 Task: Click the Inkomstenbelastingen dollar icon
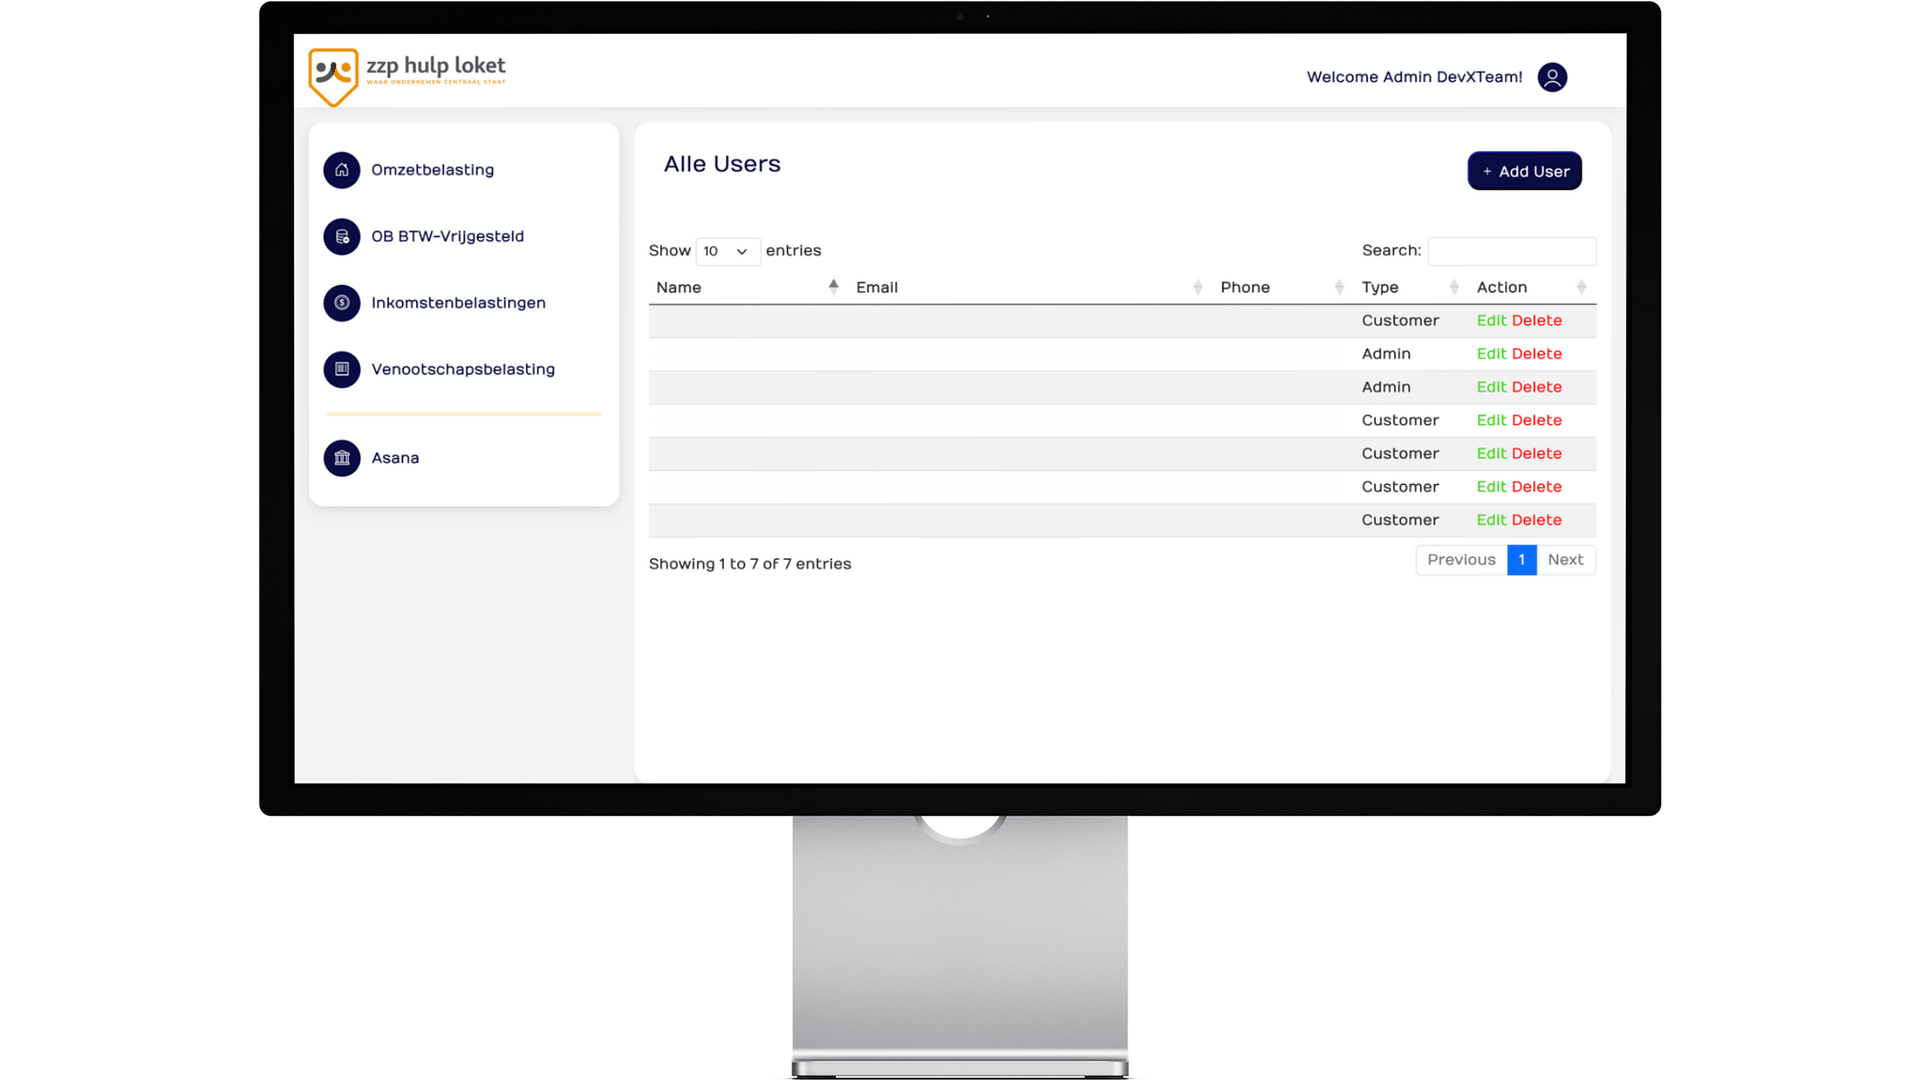pos(342,303)
